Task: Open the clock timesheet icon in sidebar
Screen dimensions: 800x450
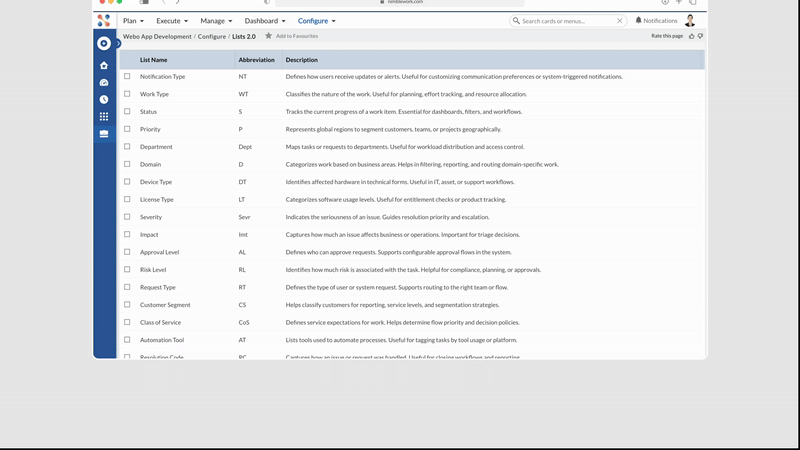Action: click(x=104, y=99)
